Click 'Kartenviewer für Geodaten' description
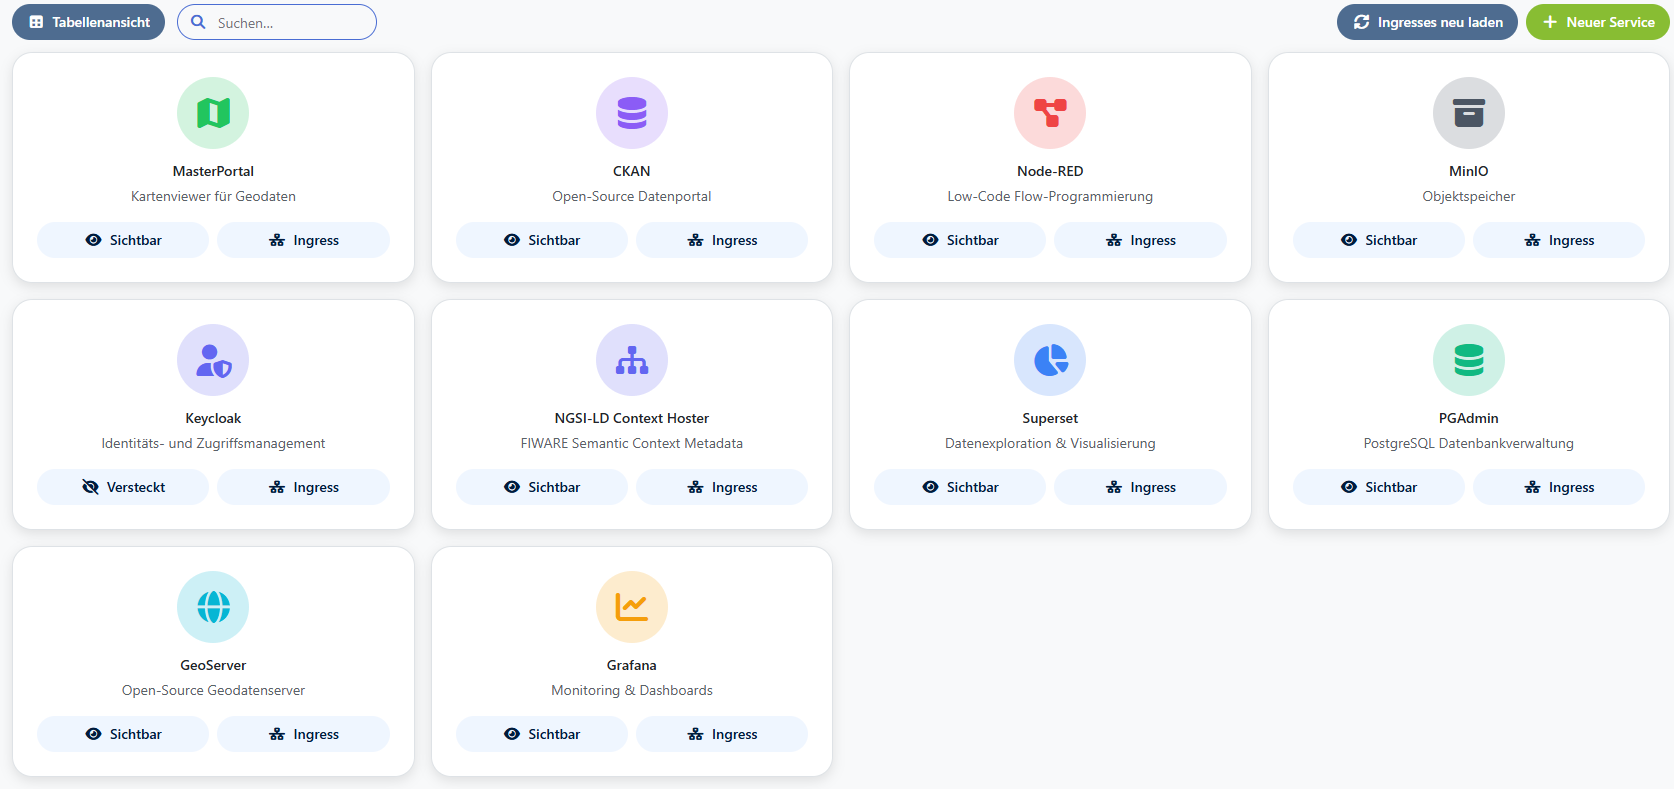 [213, 196]
